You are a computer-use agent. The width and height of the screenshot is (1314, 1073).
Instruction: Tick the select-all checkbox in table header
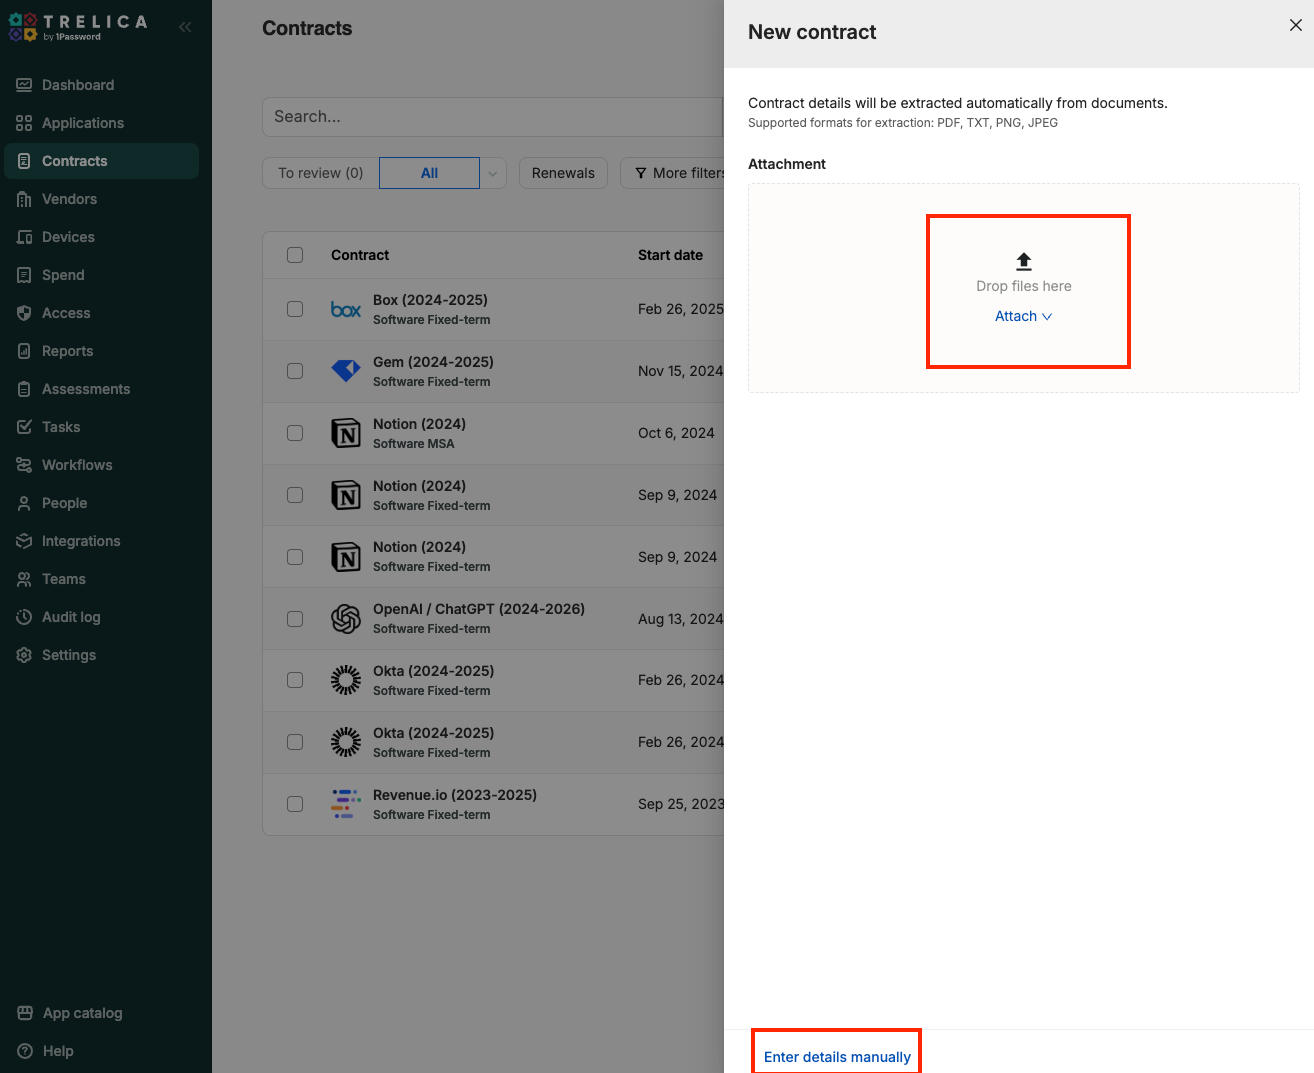pyautogui.click(x=295, y=255)
